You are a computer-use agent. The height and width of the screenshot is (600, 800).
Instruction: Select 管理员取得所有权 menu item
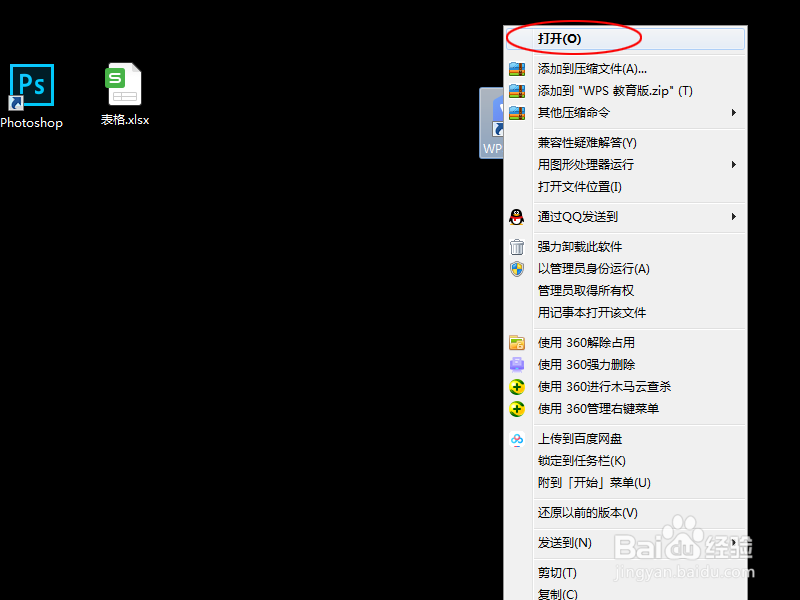[x=625, y=291]
